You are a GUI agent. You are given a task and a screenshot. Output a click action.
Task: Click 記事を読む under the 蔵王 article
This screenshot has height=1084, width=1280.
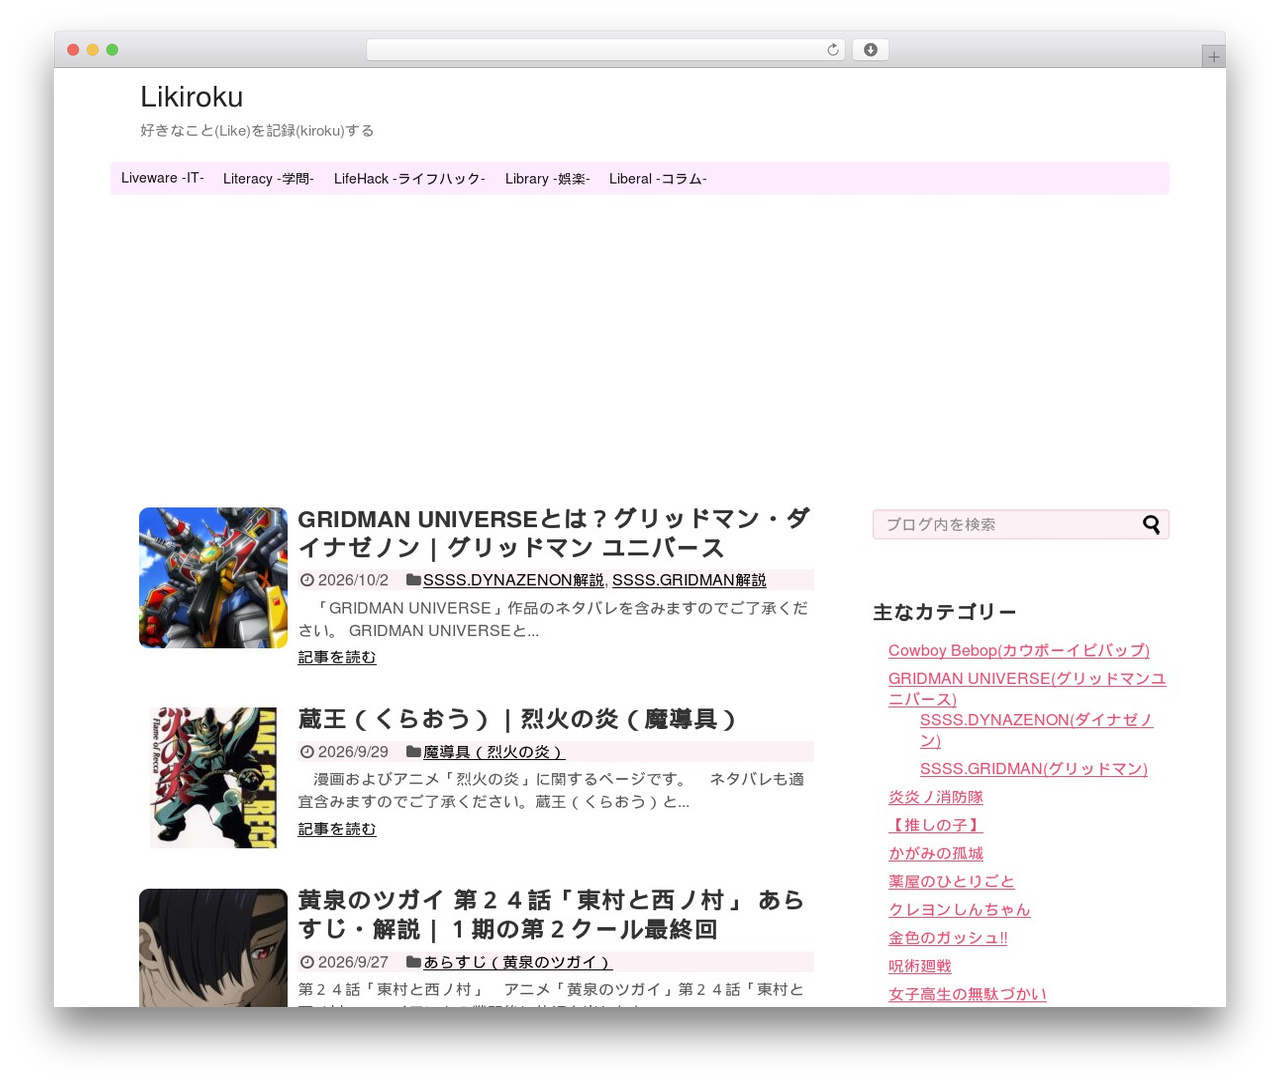[x=337, y=829]
